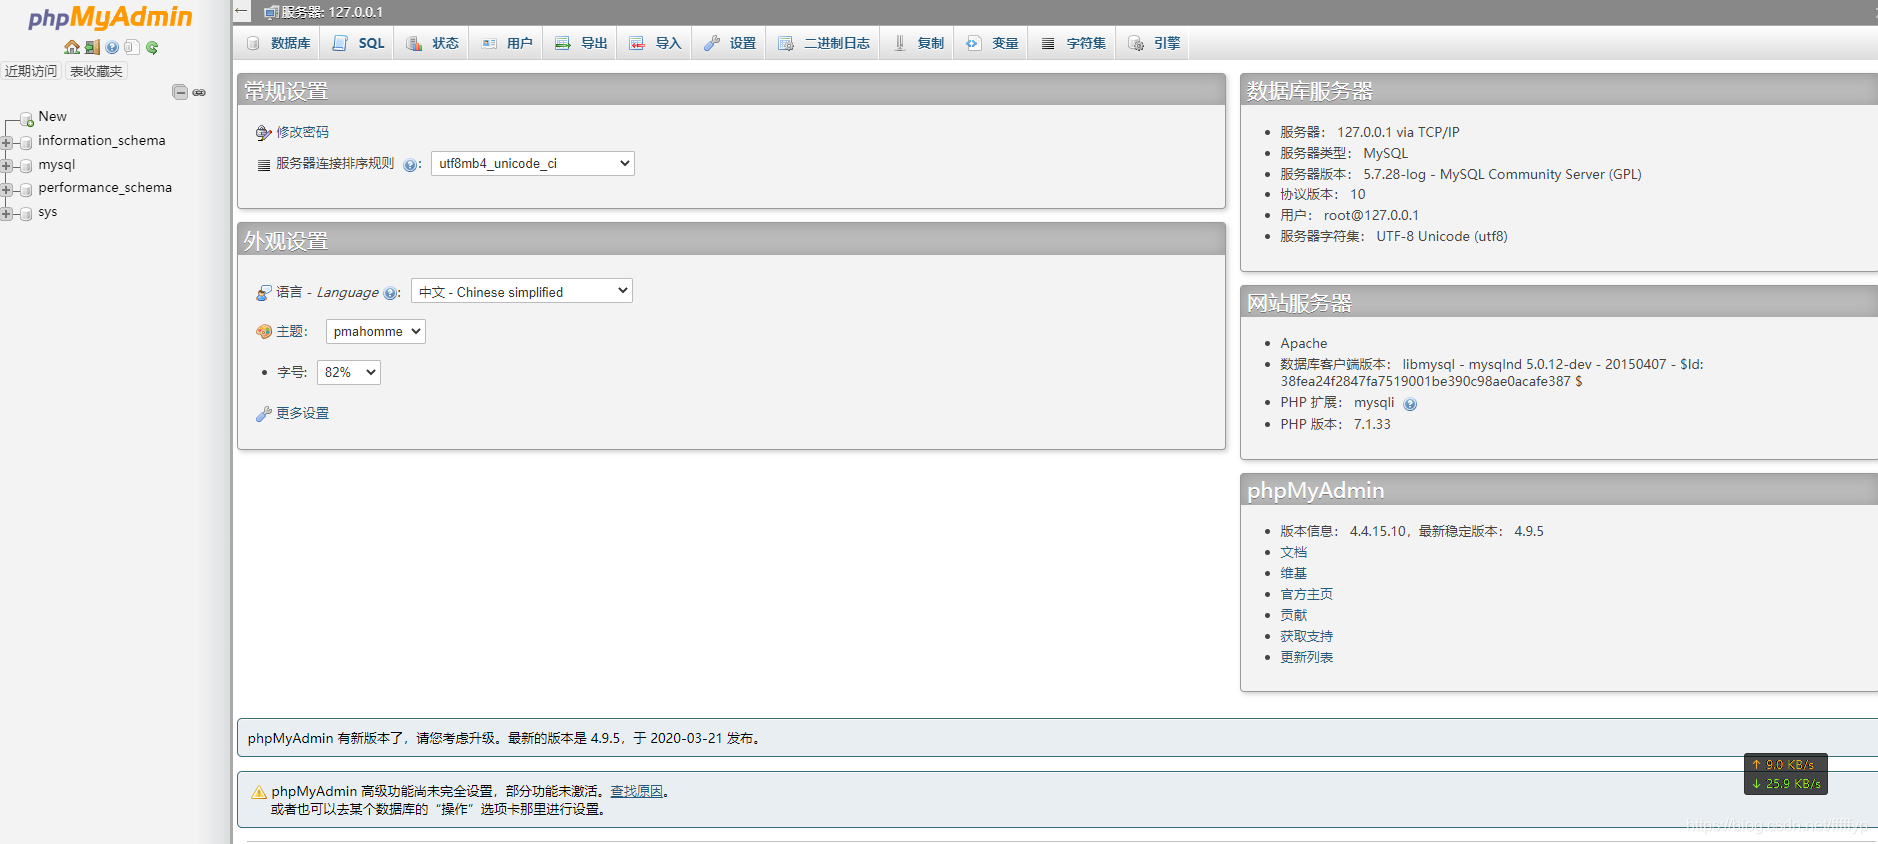Hide the navigation panel with arrow icon
The width and height of the screenshot is (1878, 844).
[241, 11]
